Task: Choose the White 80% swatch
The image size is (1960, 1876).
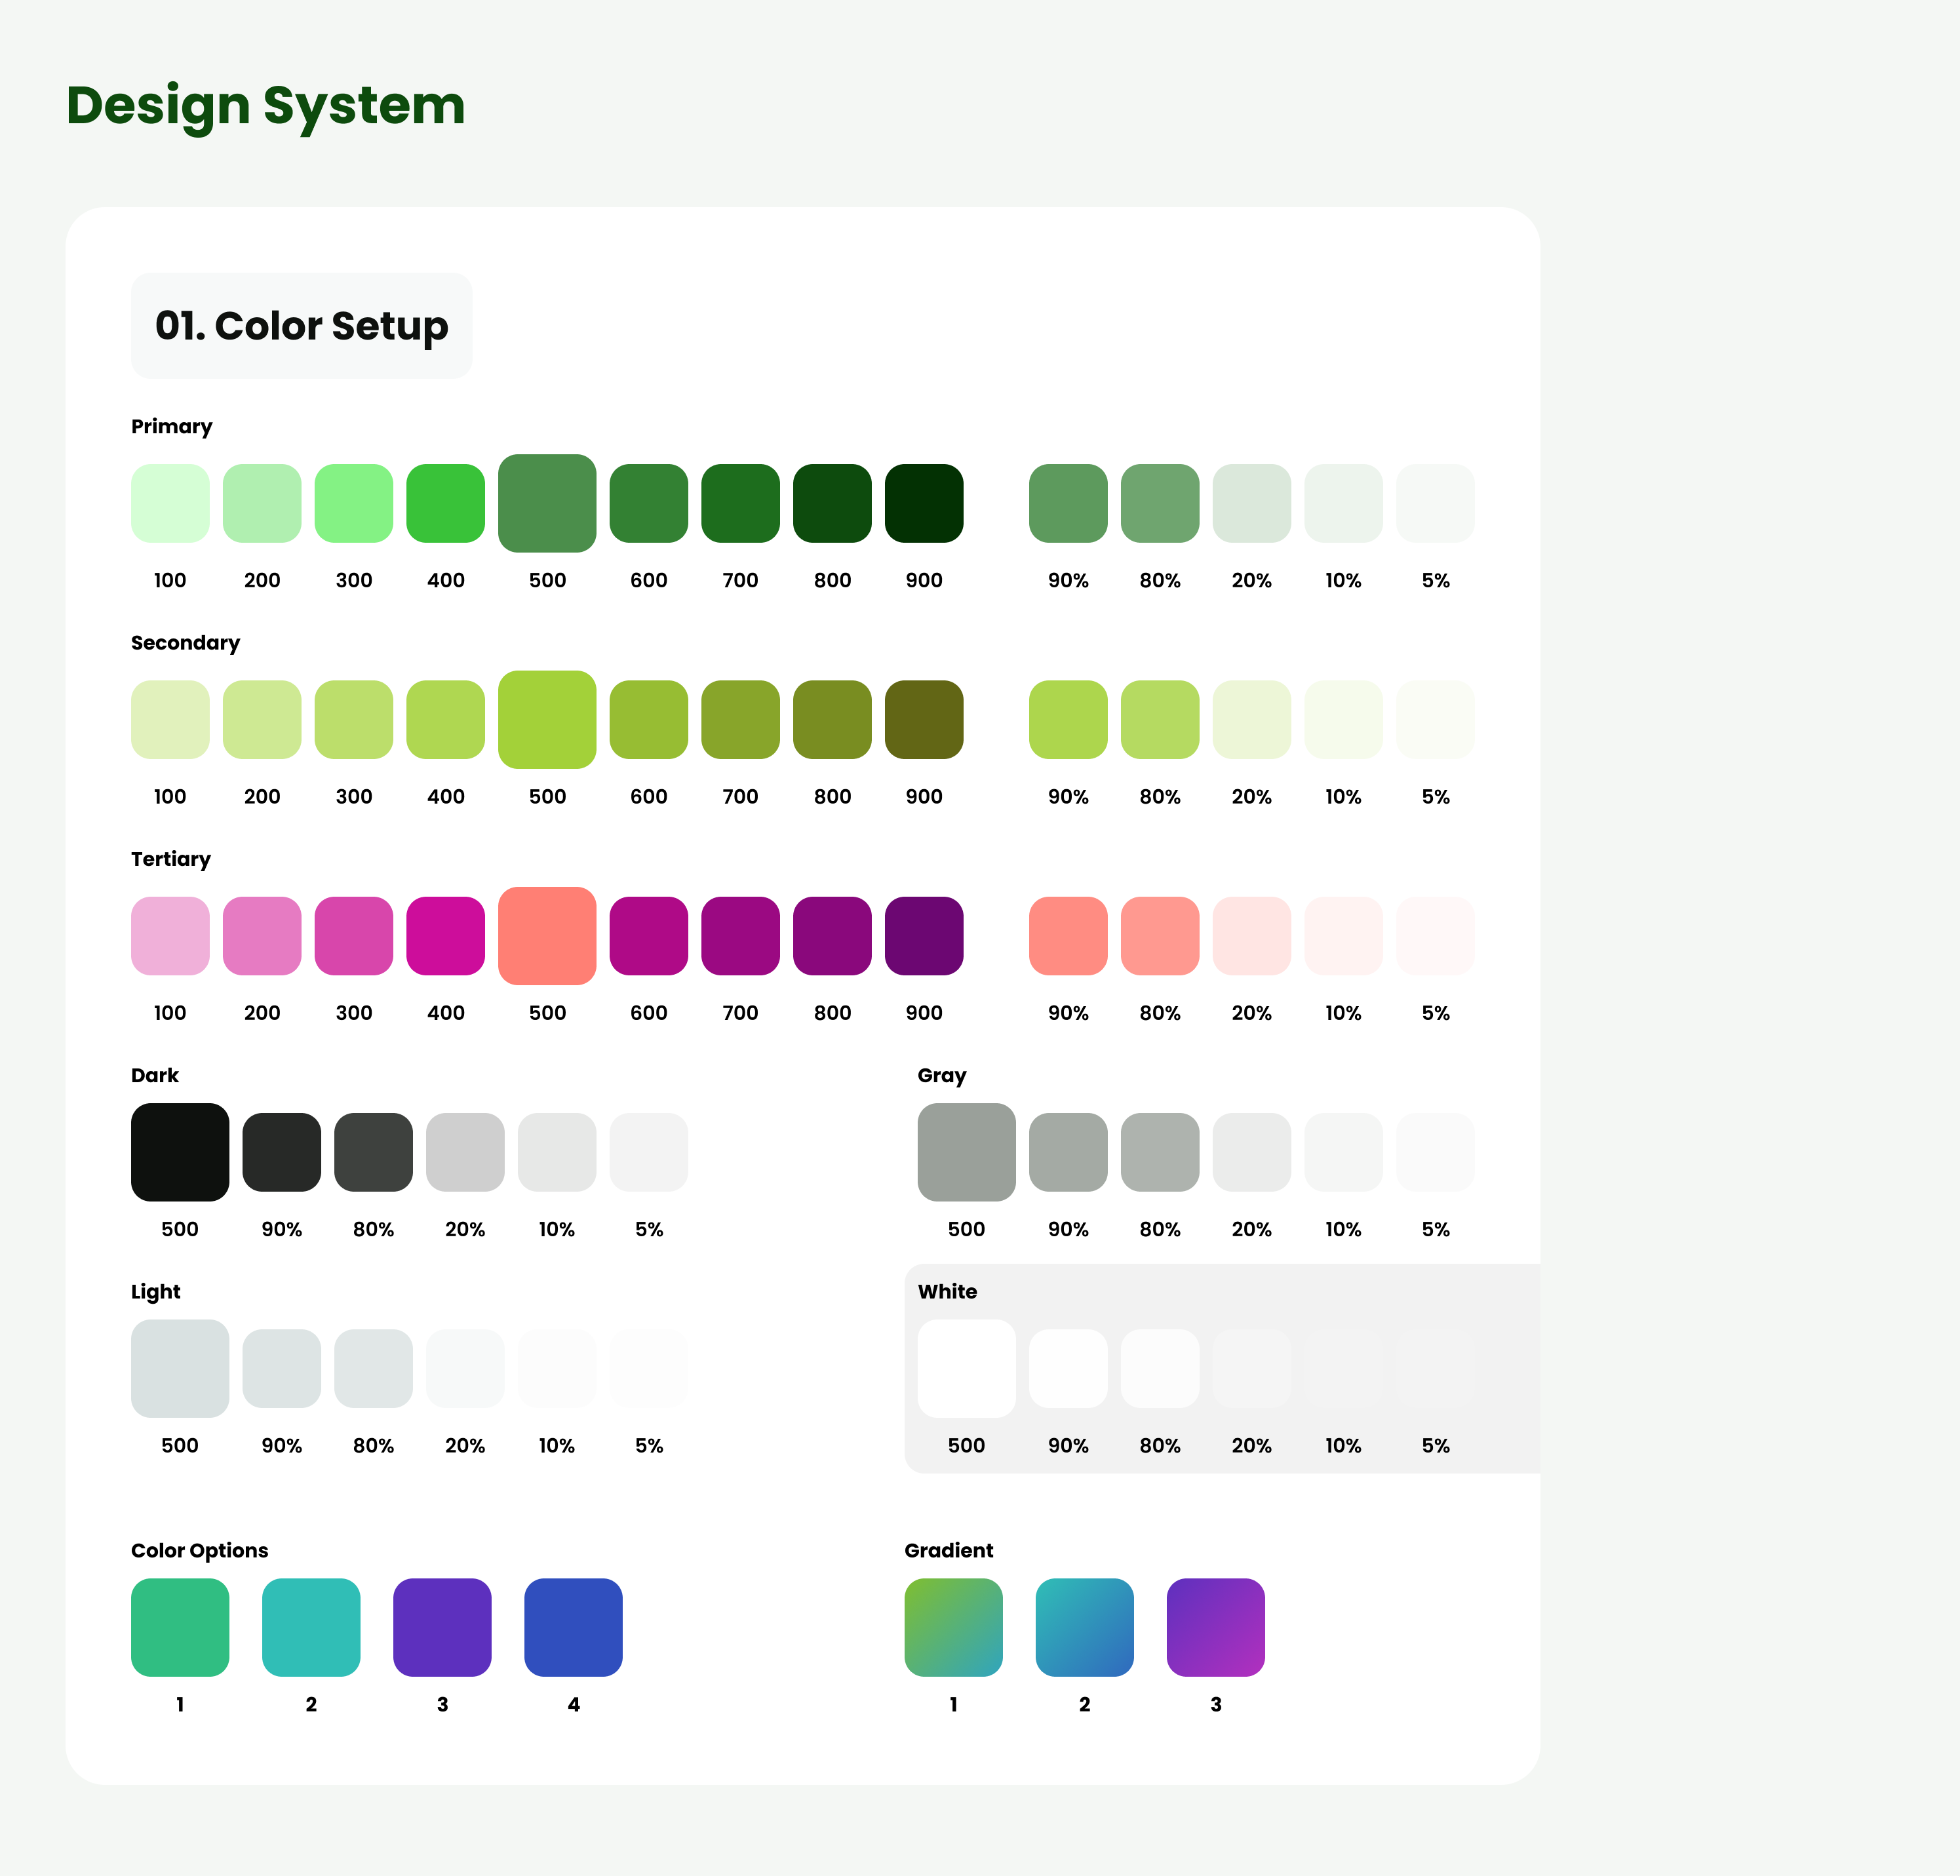Action: 1160,1369
